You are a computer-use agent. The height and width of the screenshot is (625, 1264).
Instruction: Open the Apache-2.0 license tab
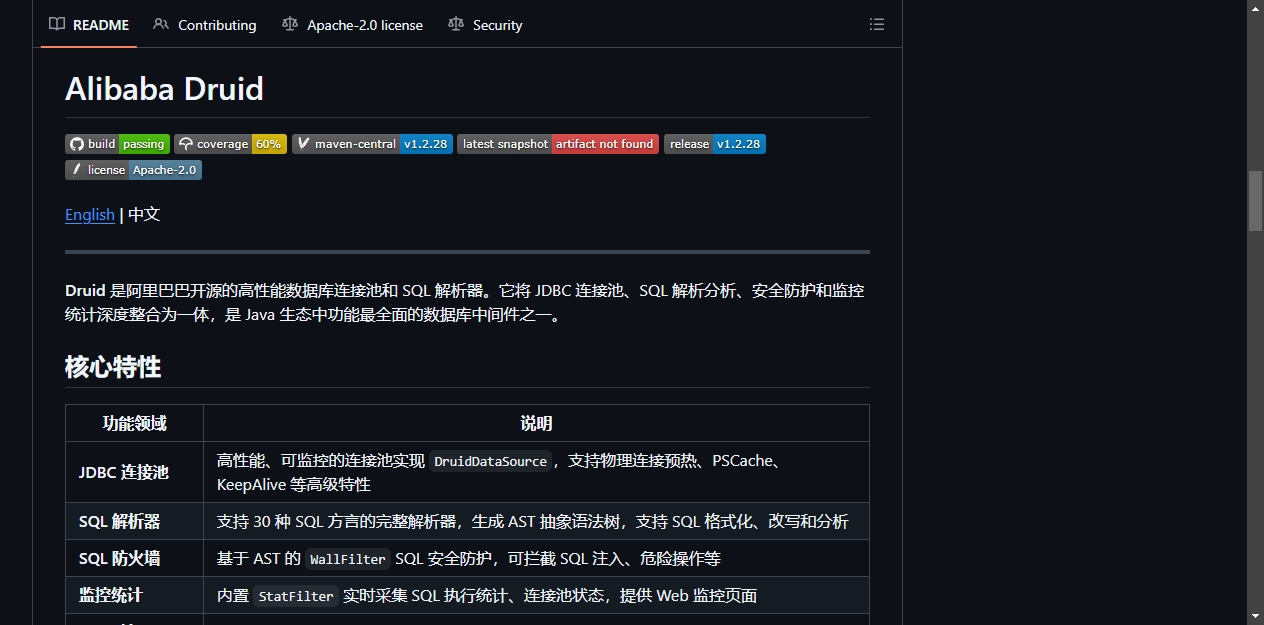click(x=352, y=25)
